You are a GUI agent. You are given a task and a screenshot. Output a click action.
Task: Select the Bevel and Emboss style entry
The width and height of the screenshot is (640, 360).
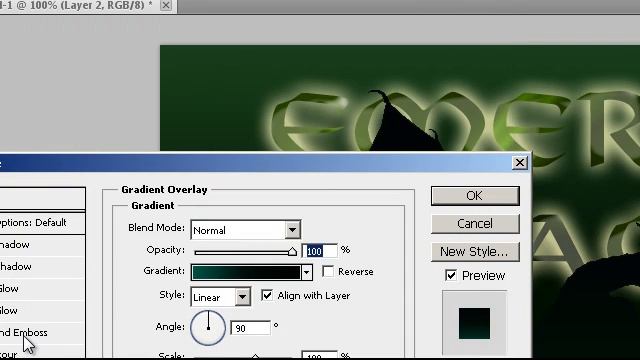point(42,333)
